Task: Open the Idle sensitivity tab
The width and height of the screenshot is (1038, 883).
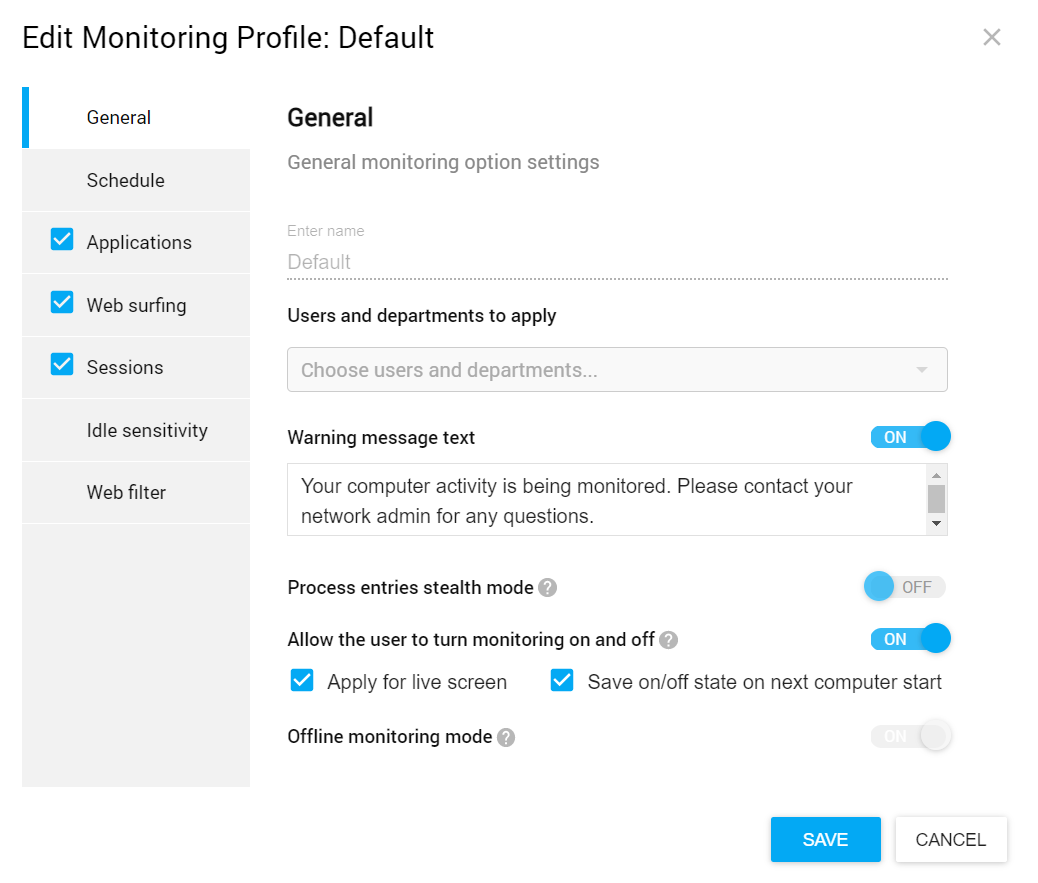Action: [x=147, y=431]
